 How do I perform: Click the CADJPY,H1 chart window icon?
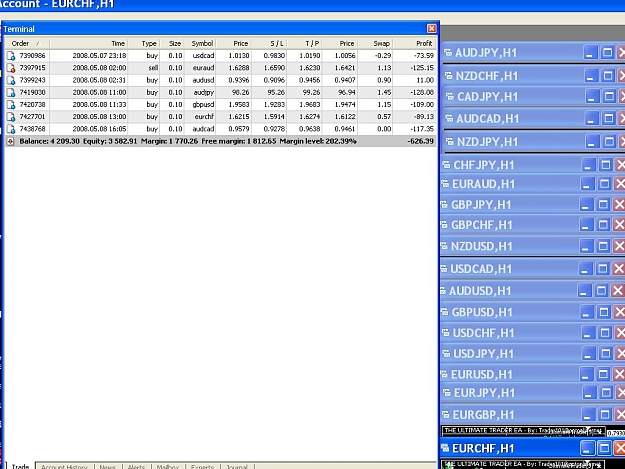(450, 96)
